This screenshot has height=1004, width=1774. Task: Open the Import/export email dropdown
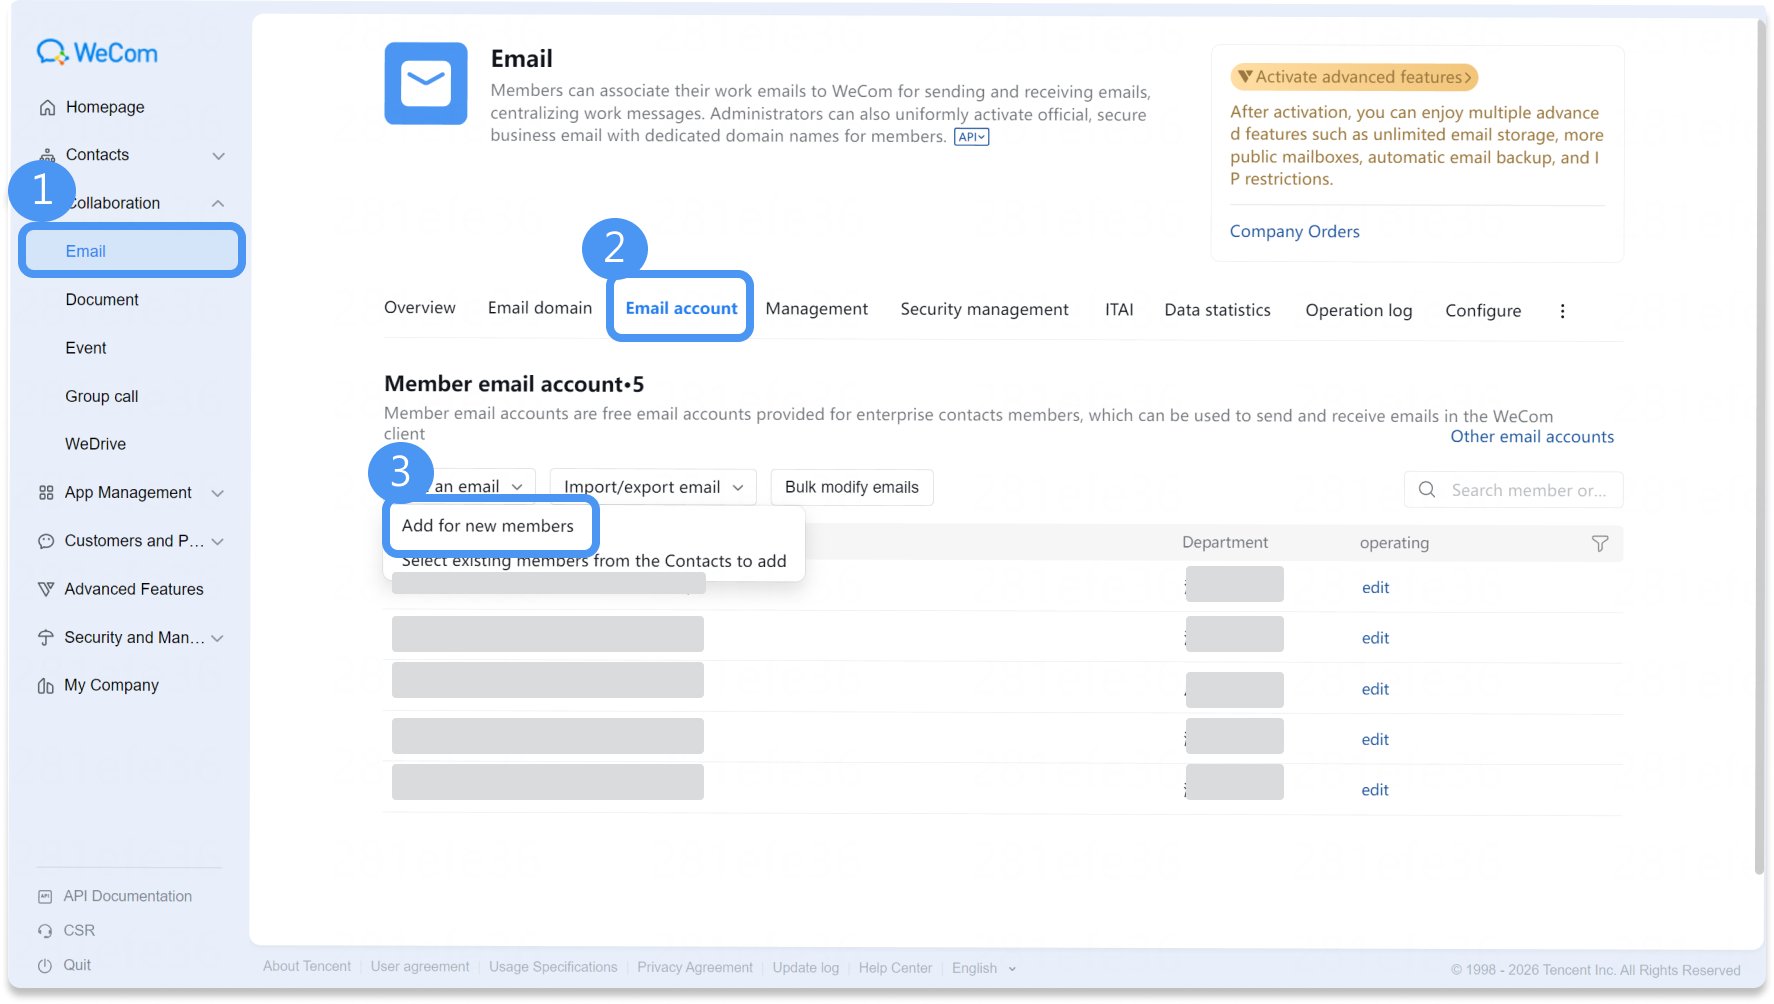coord(653,487)
